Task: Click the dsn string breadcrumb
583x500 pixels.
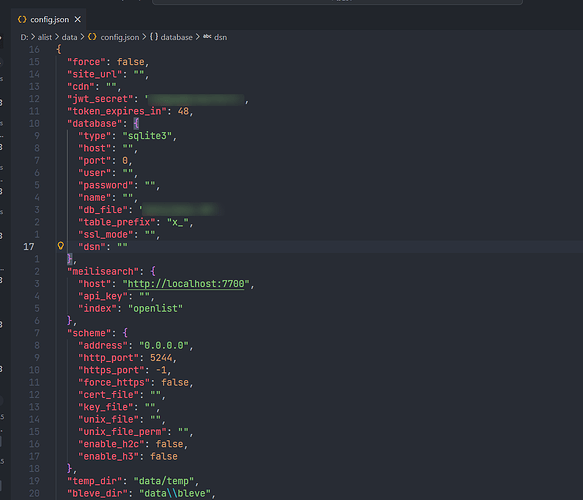Action: coord(220,37)
